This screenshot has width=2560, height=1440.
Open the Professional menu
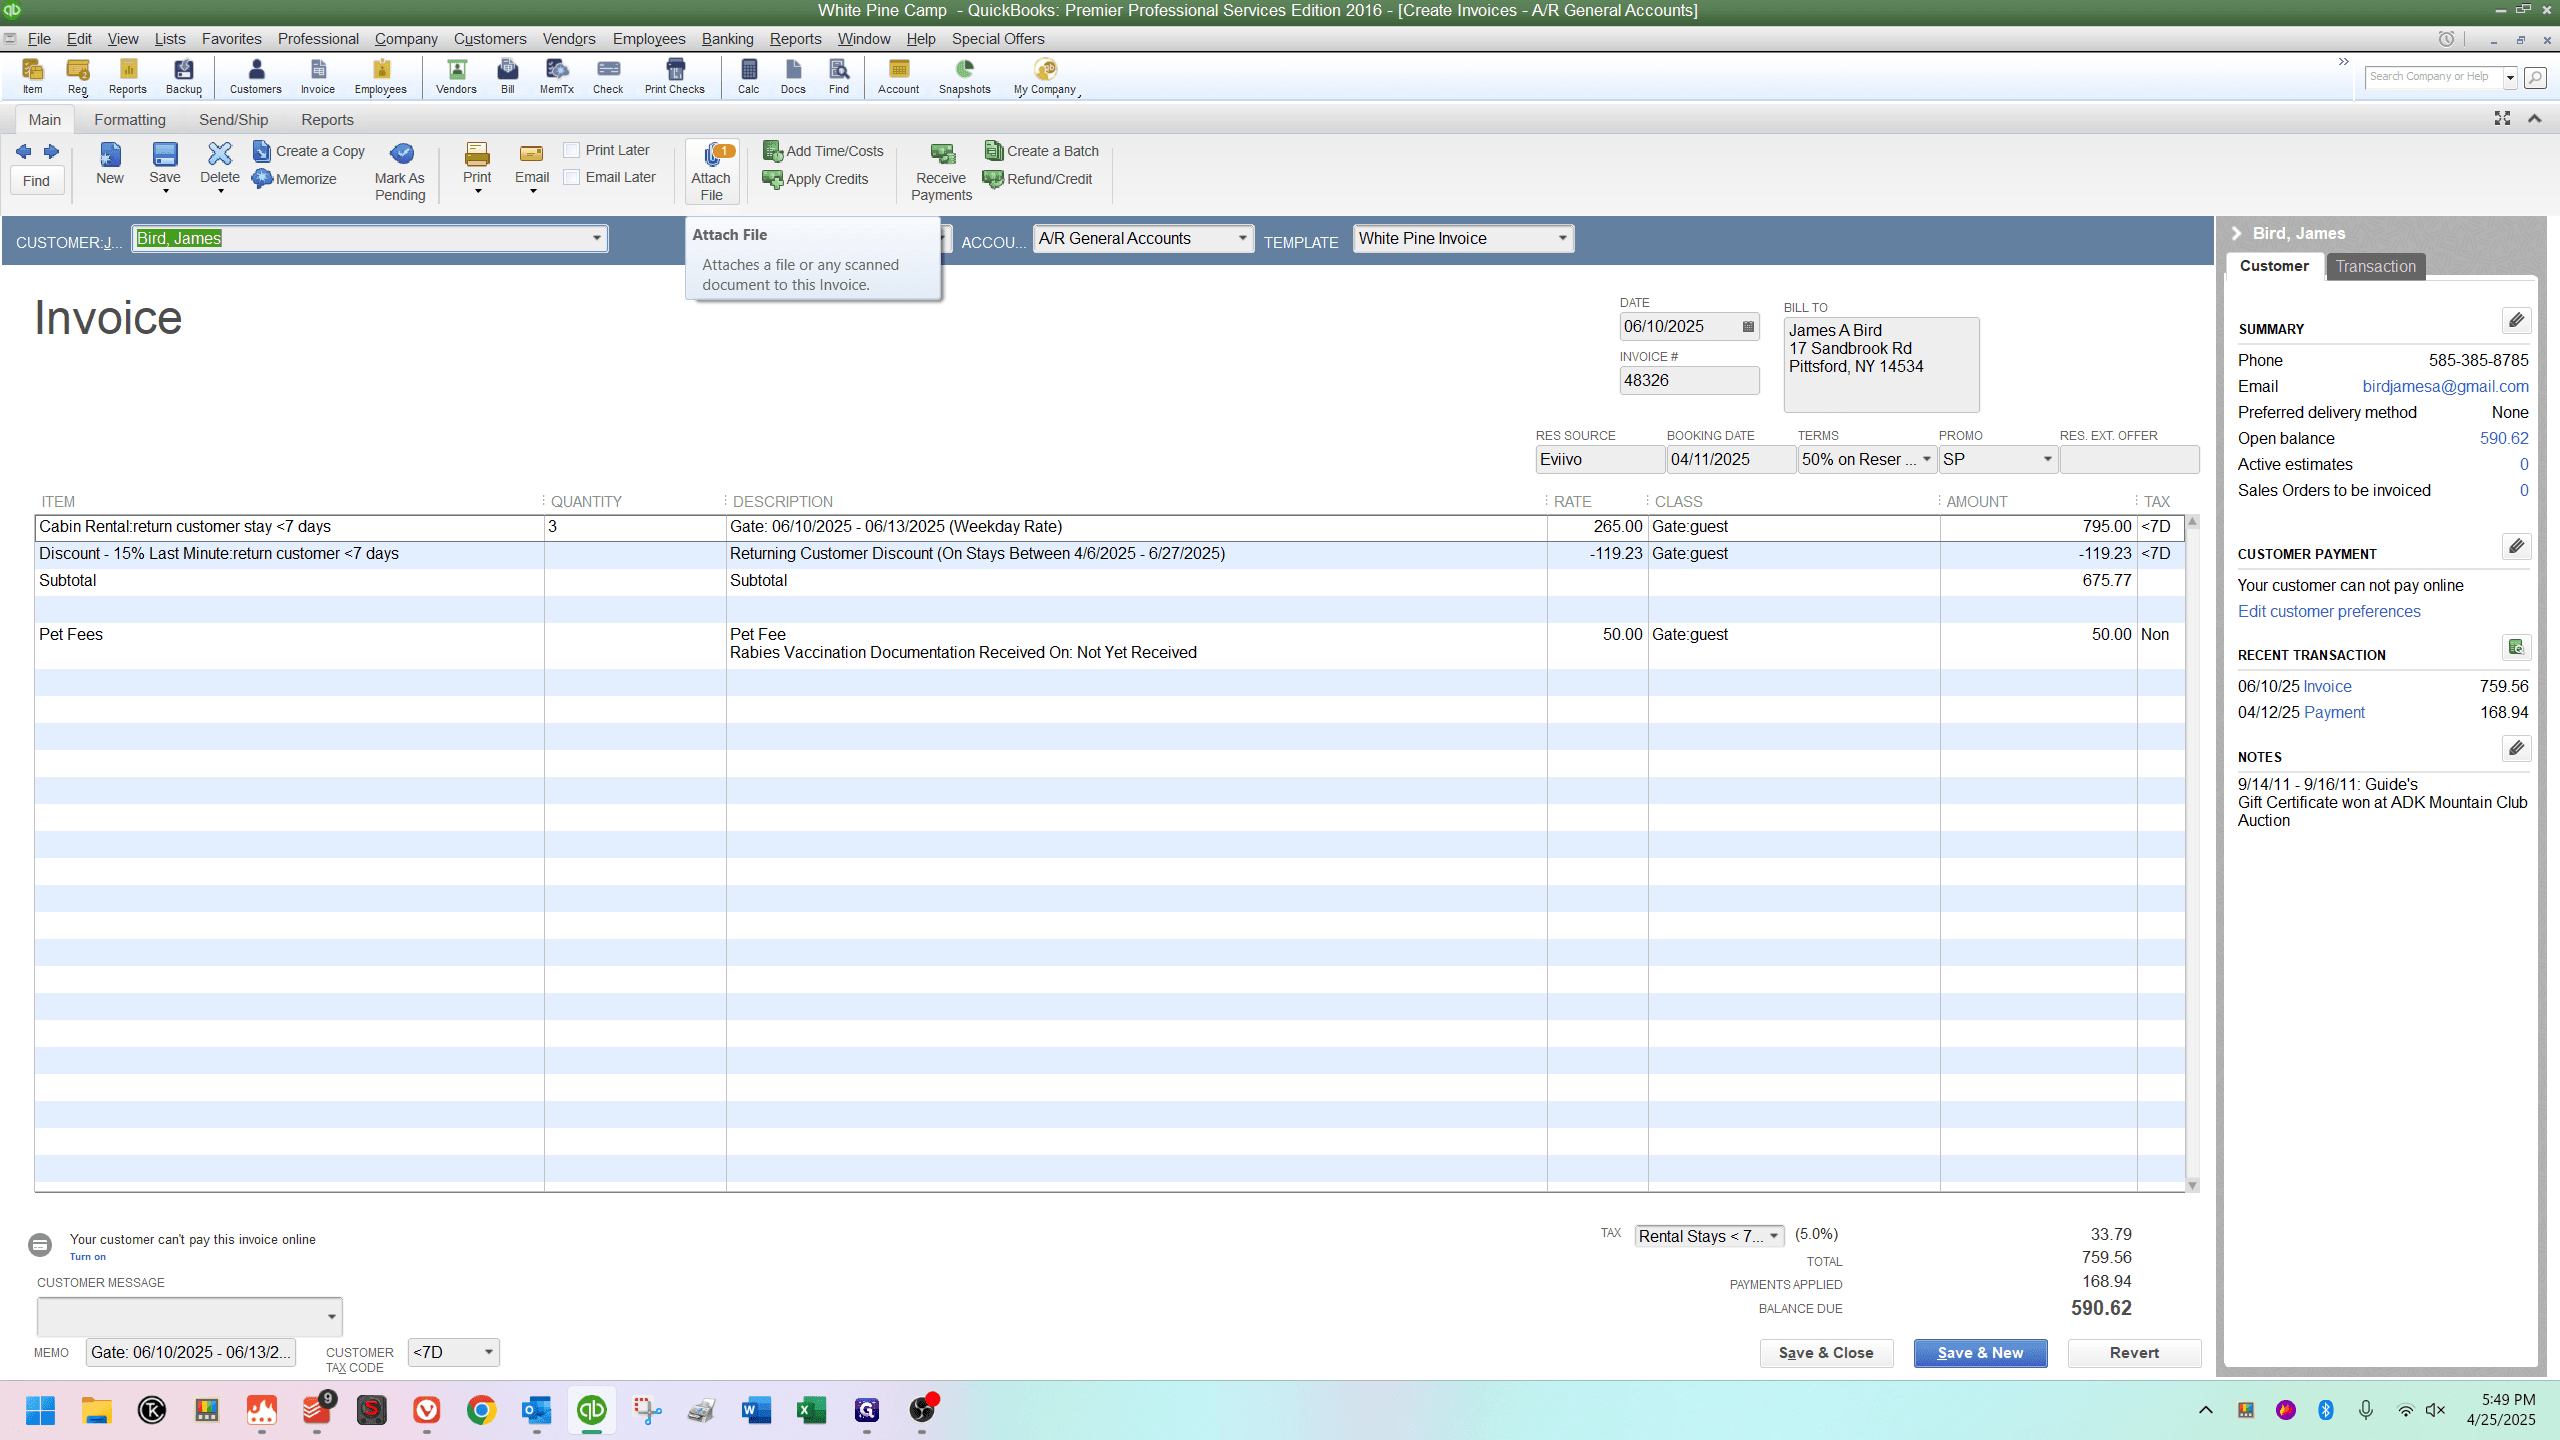[x=318, y=39]
